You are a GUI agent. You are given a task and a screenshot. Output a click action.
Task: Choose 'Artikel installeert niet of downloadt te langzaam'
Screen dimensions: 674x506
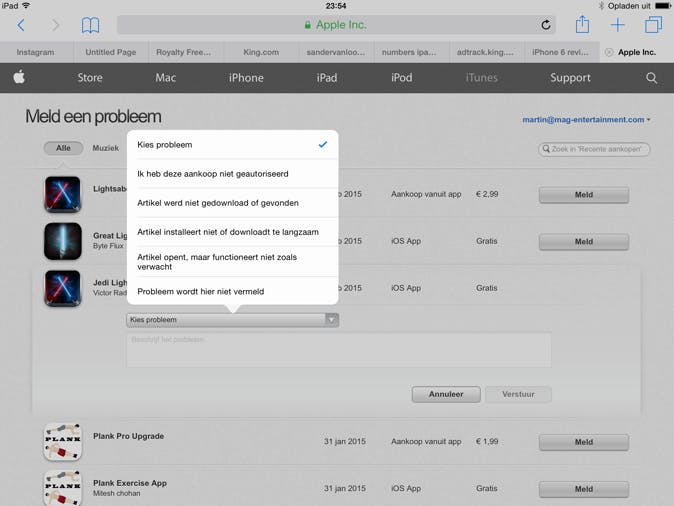(233, 232)
